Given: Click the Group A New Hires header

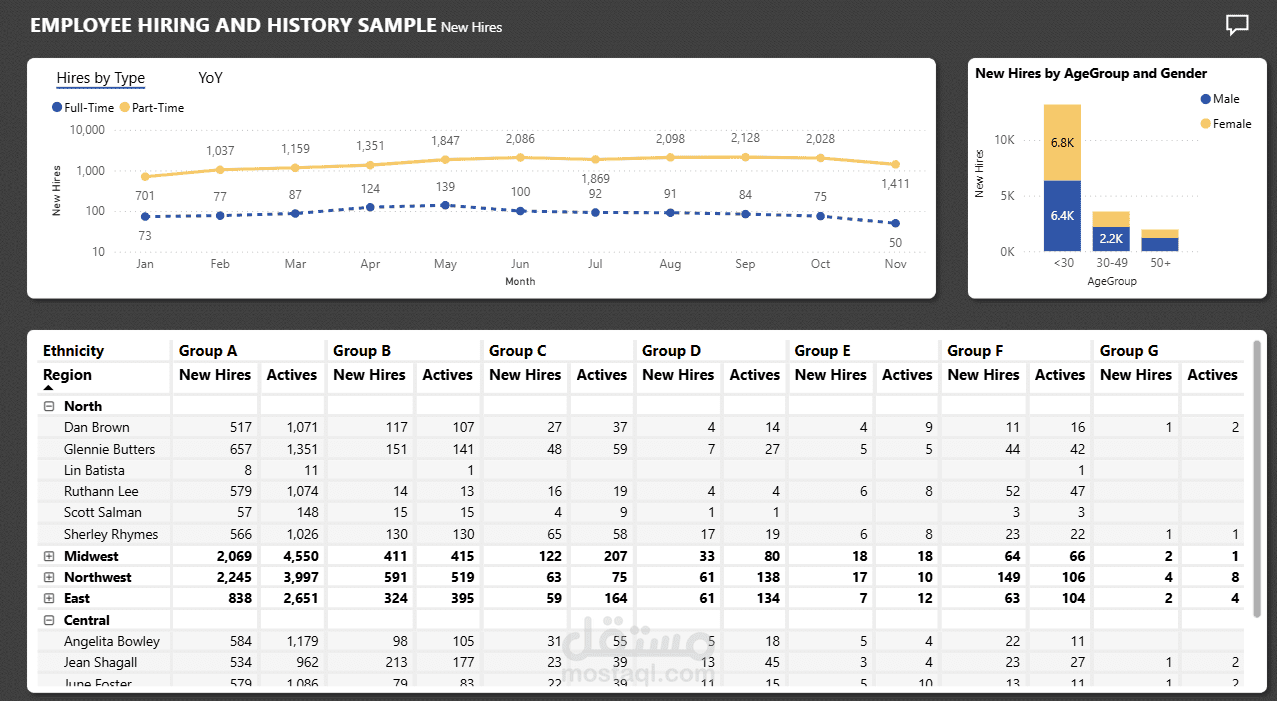Looking at the screenshot, I should [x=214, y=375].
